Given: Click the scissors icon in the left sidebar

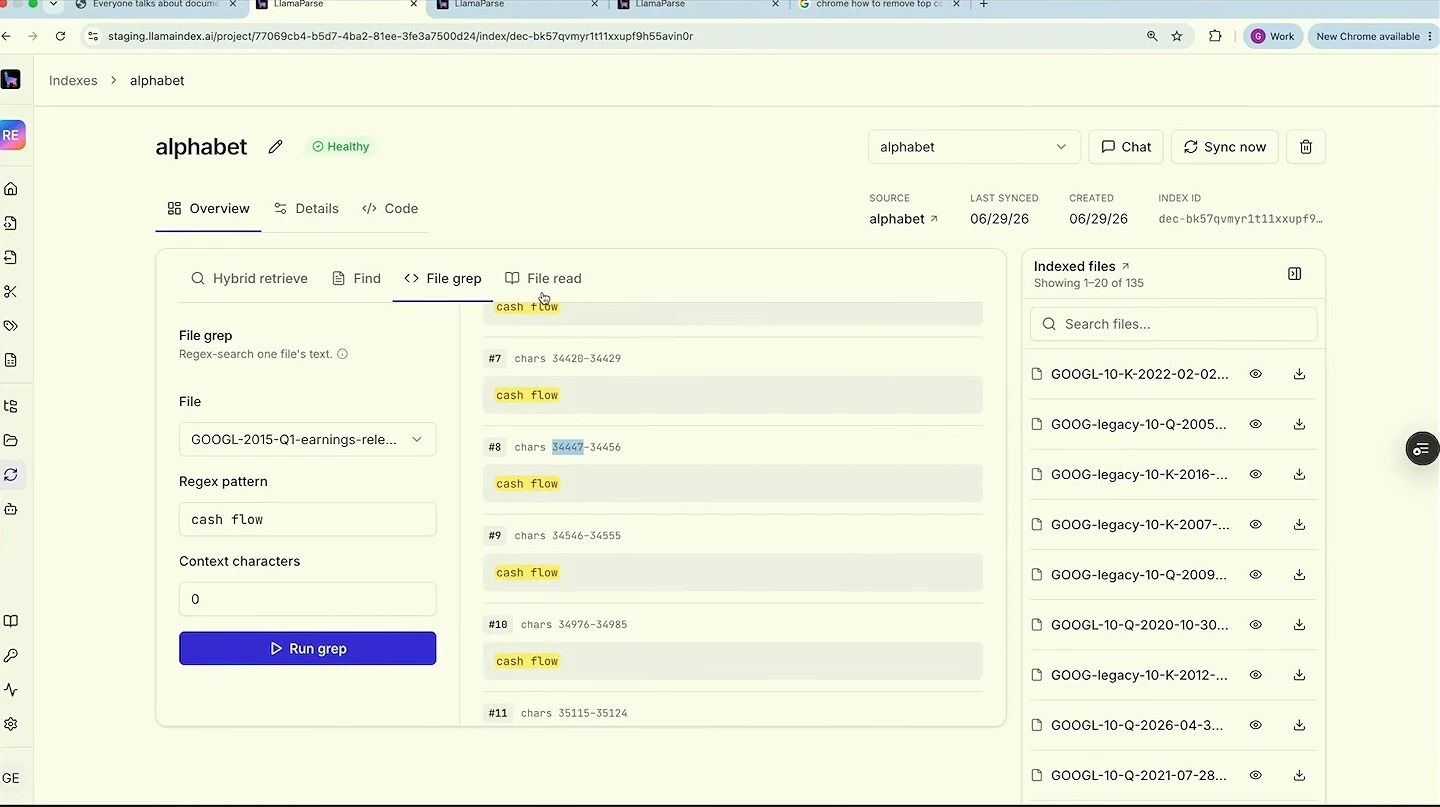Looking at the screenshot, I should (x=11, y=292).
